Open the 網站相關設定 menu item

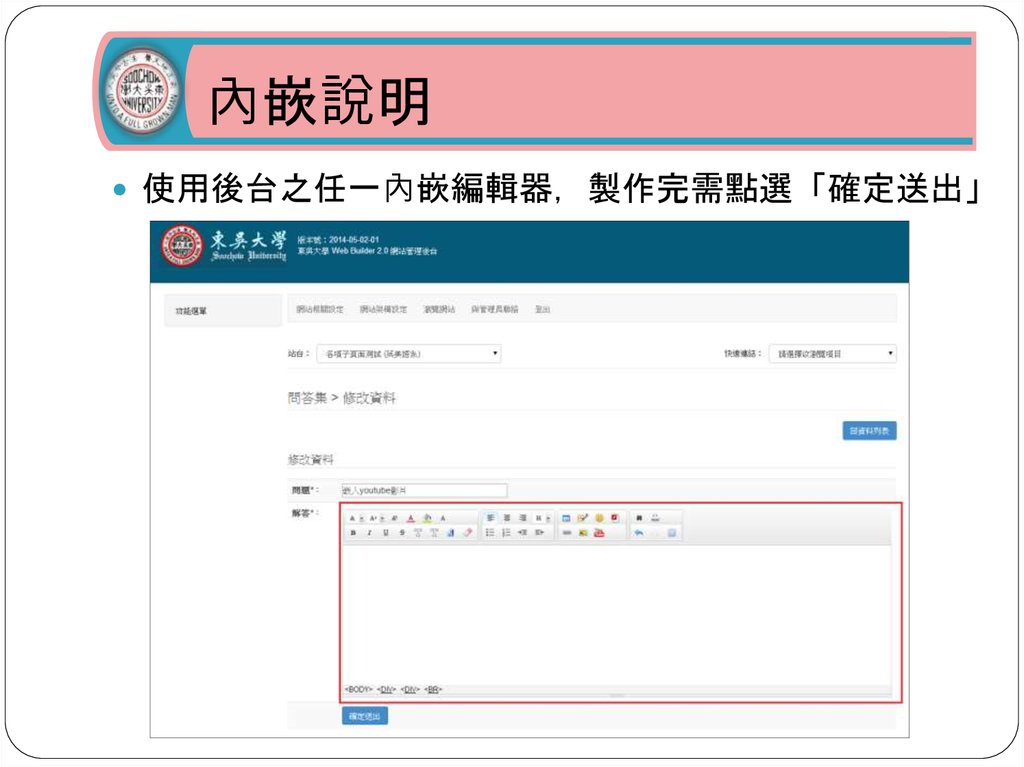click(x=320, y=310)
